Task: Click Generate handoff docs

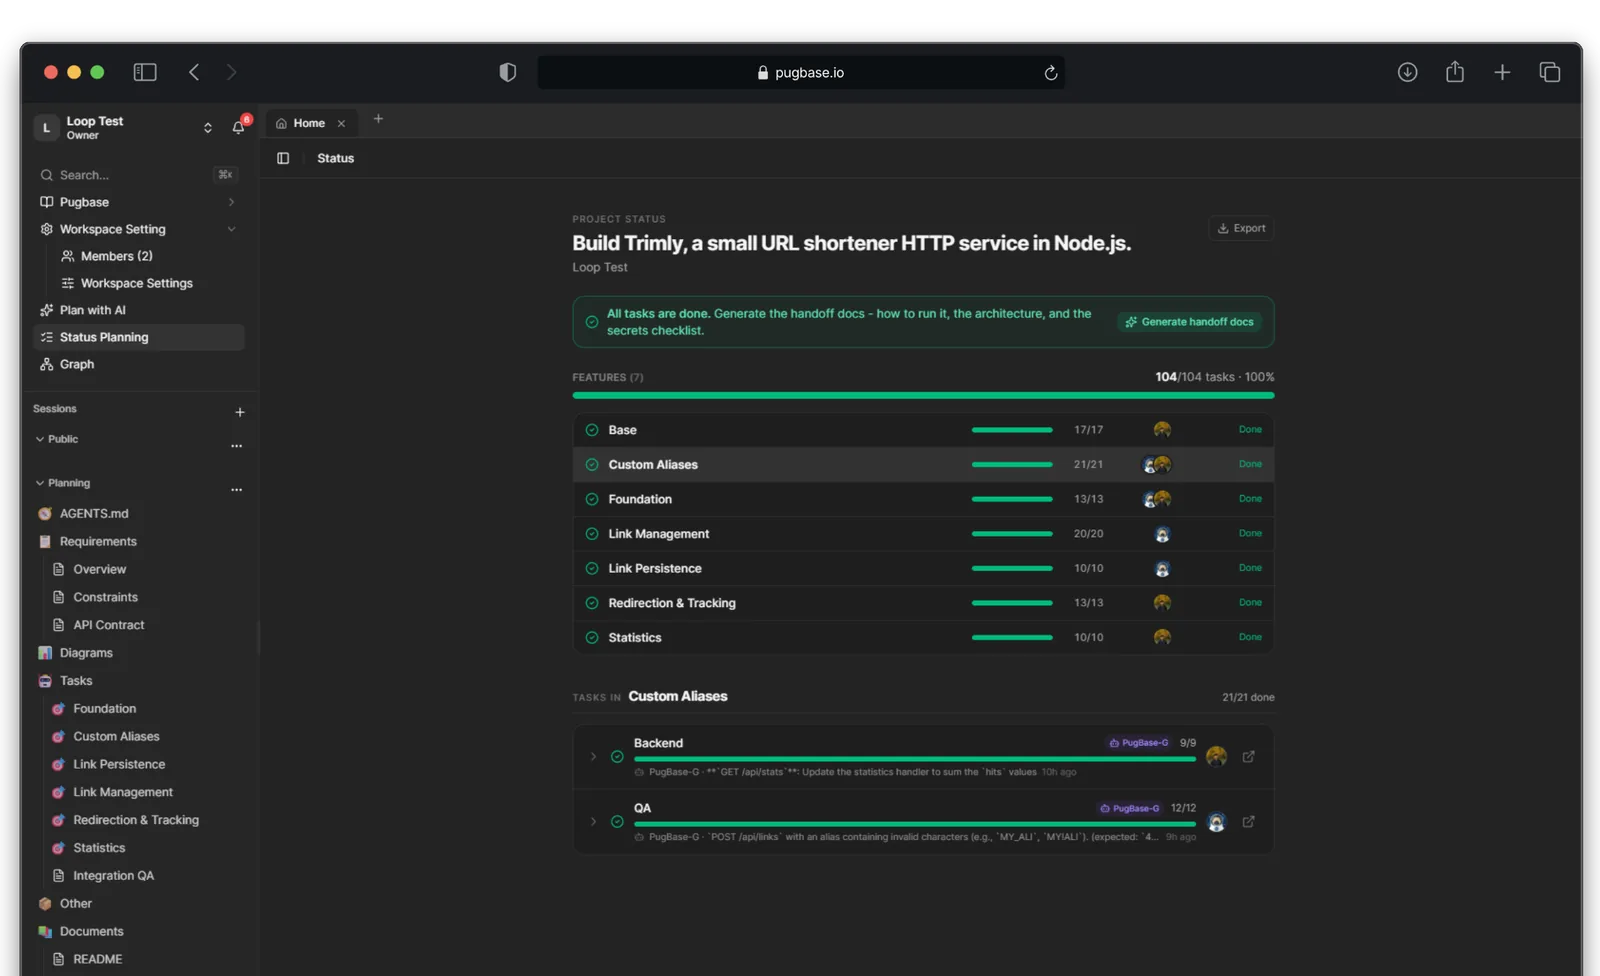Action: 1189,322
